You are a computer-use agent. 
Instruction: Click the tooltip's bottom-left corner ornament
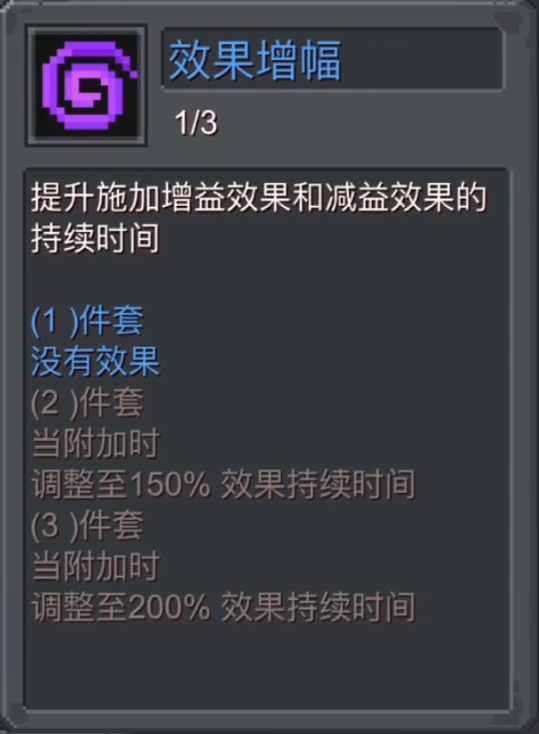tap(15, 714)
